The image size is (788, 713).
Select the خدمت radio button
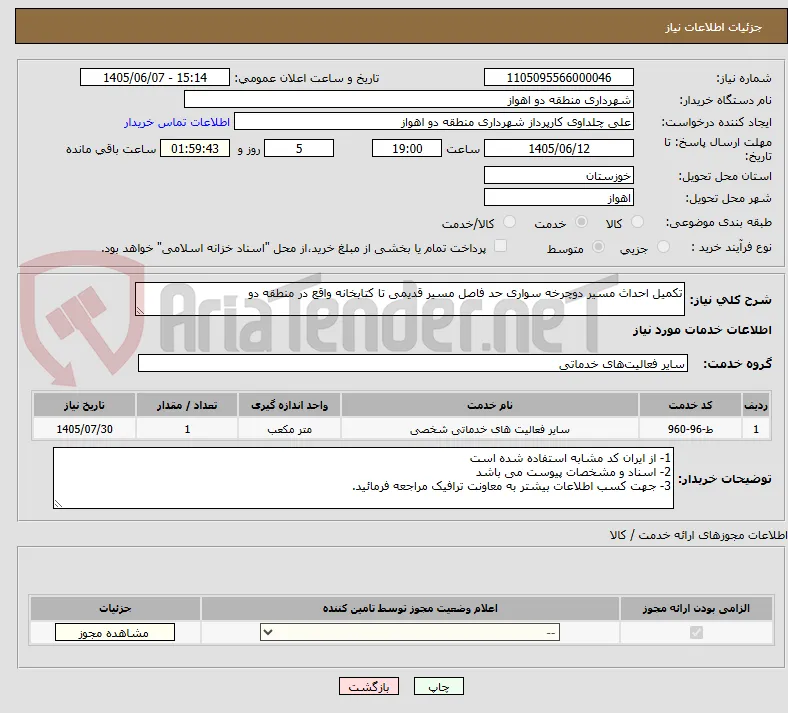[581, 222]
